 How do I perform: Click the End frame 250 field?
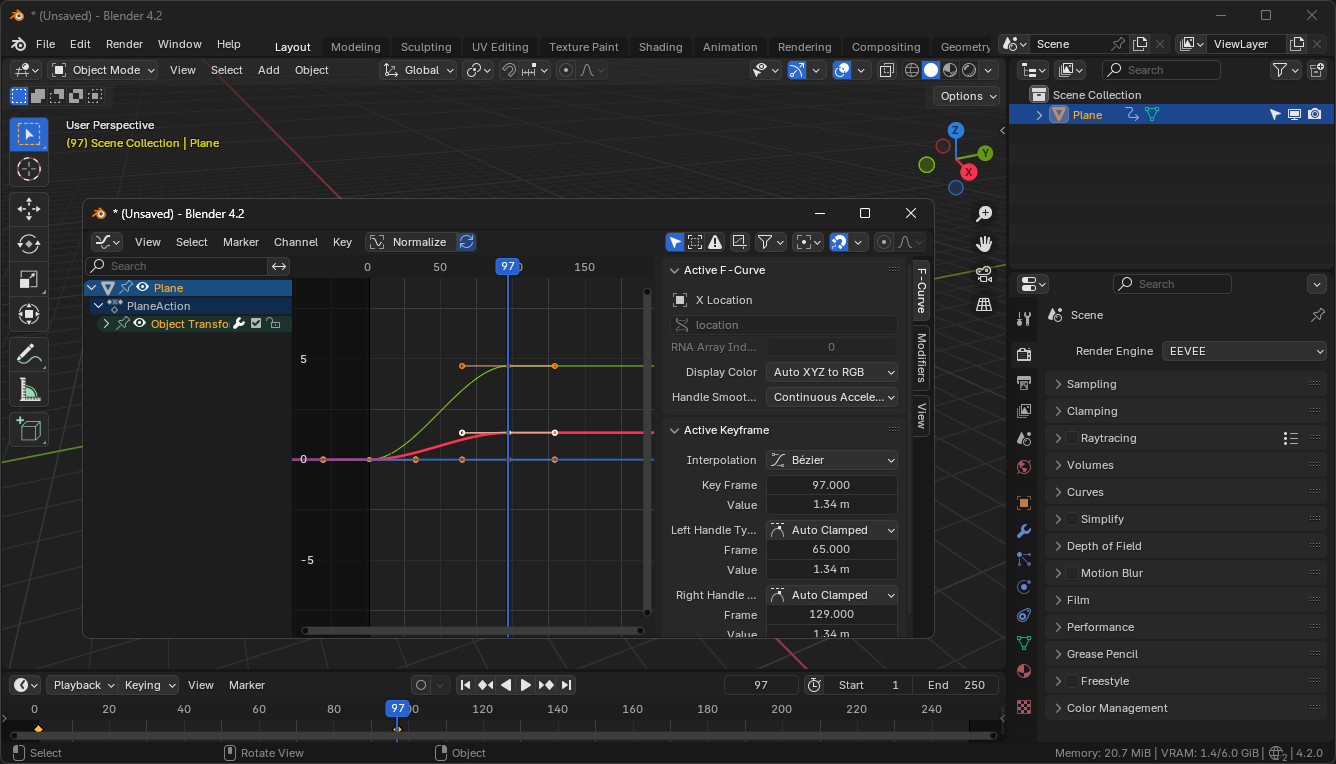958,685
